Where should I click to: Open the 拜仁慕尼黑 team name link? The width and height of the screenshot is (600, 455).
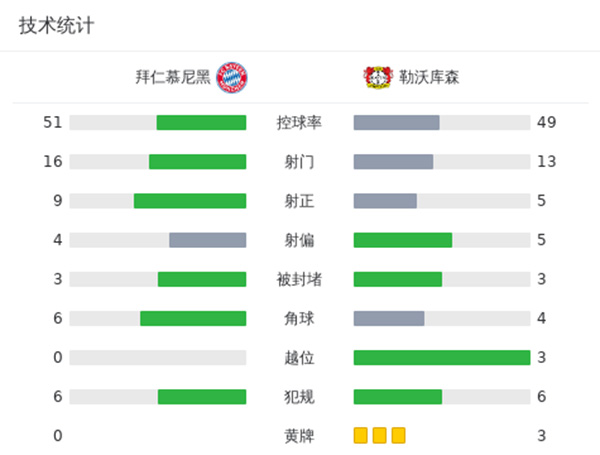coord(174,77)
